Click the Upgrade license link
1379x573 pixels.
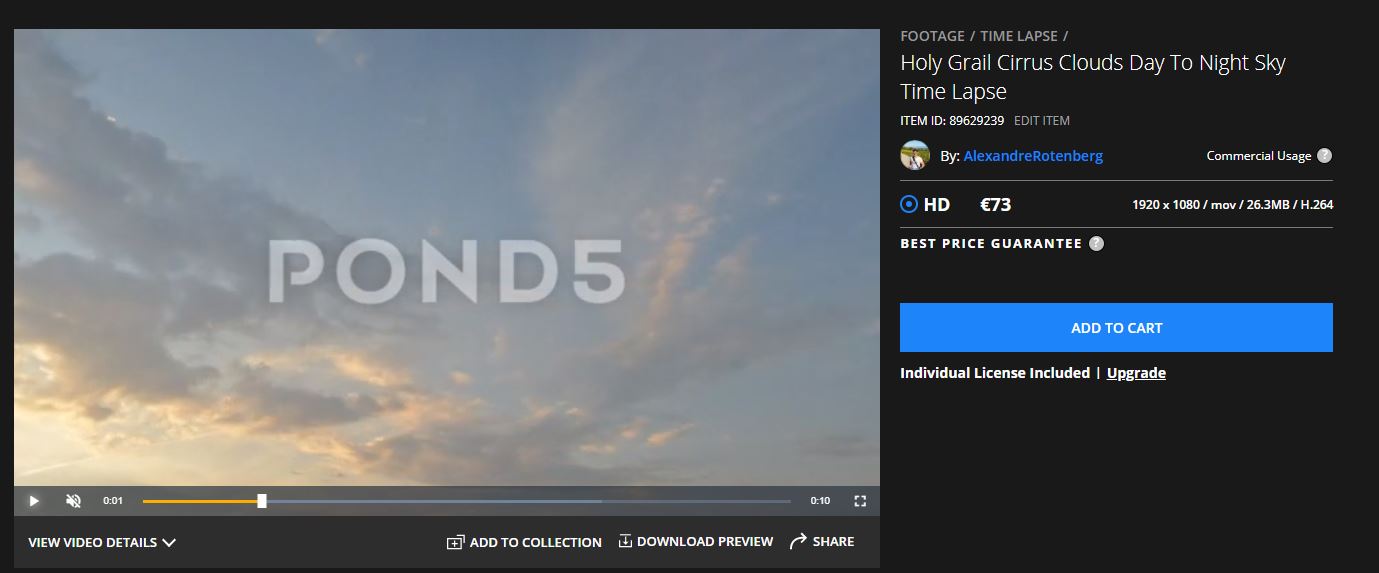click(x=1136, y=373)
